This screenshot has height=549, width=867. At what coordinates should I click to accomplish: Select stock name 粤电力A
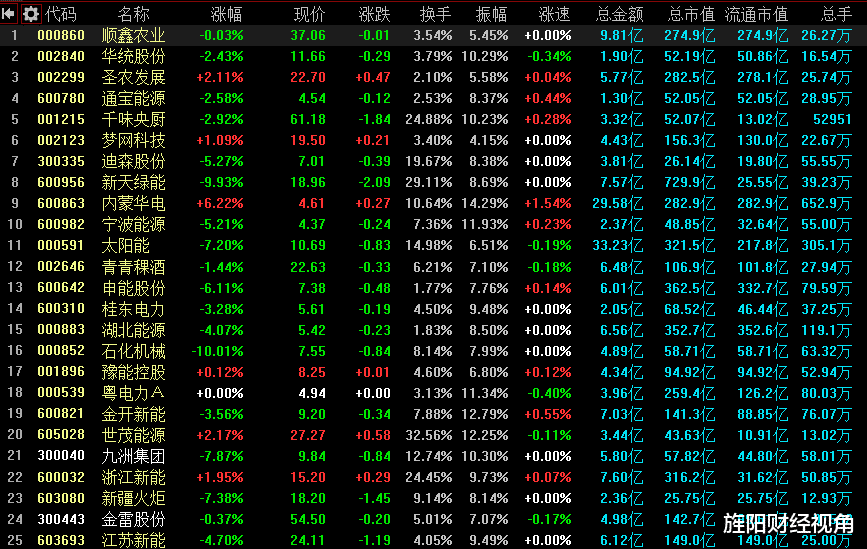coord(133,393)
